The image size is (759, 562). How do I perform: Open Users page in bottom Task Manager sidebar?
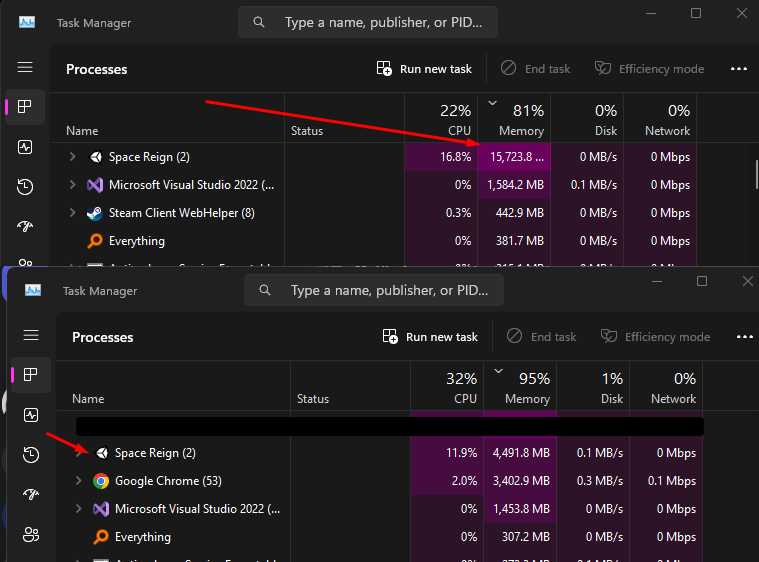tap(31, 534)
